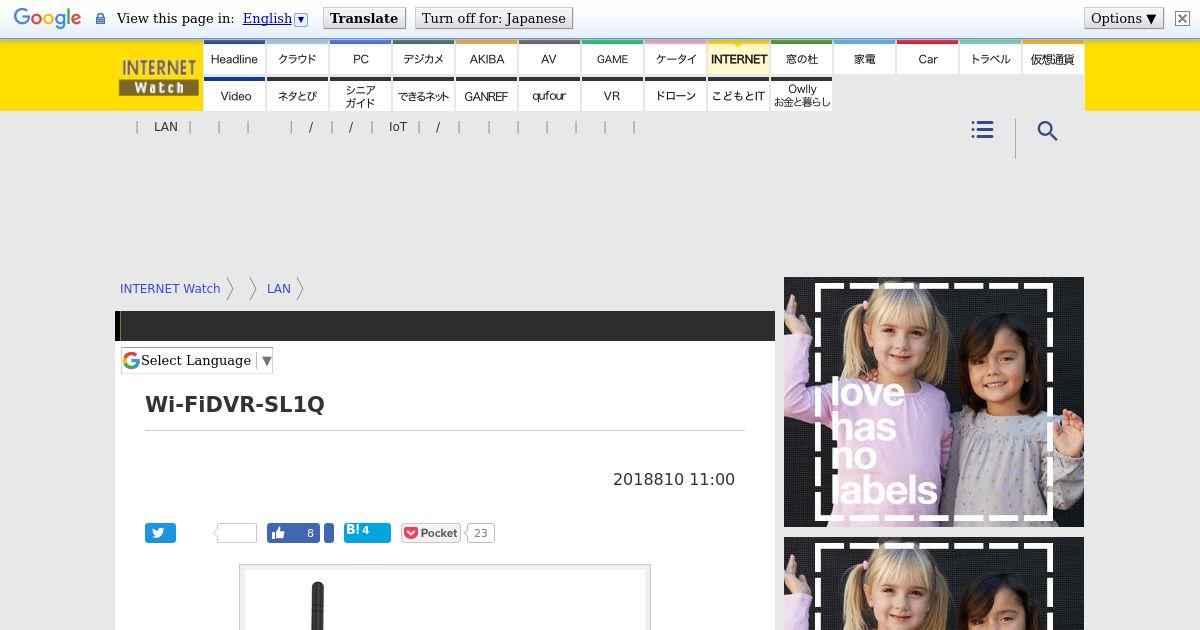The height and width of the screenshot is (630, 1200).
Task: Click Turn off for: Japanese
Action: pos(494,18)
